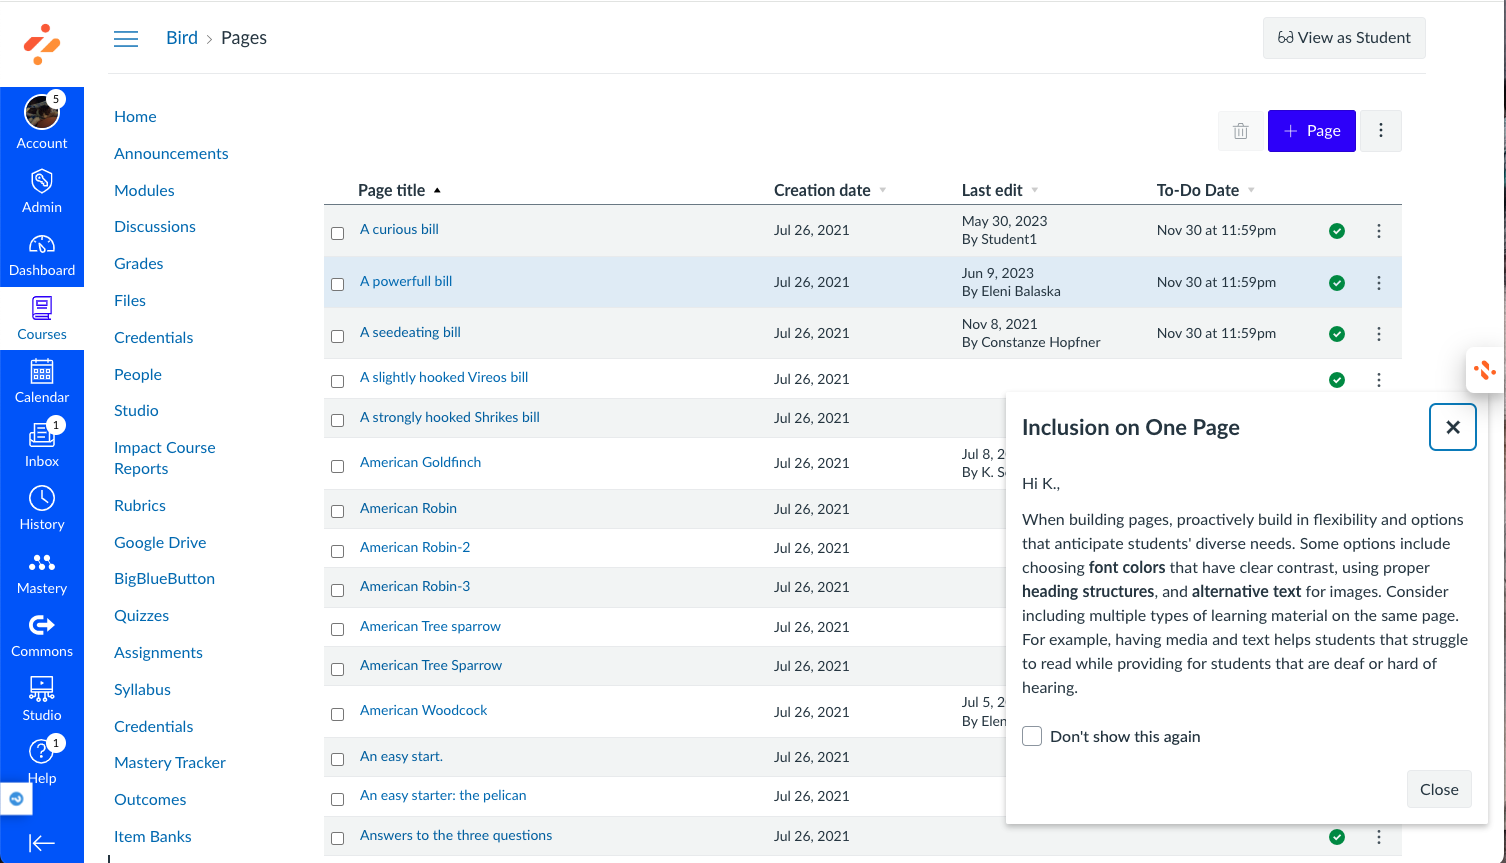Enable Don't show this again checkbox
1506x863 pixels.
coord(1032,736)
